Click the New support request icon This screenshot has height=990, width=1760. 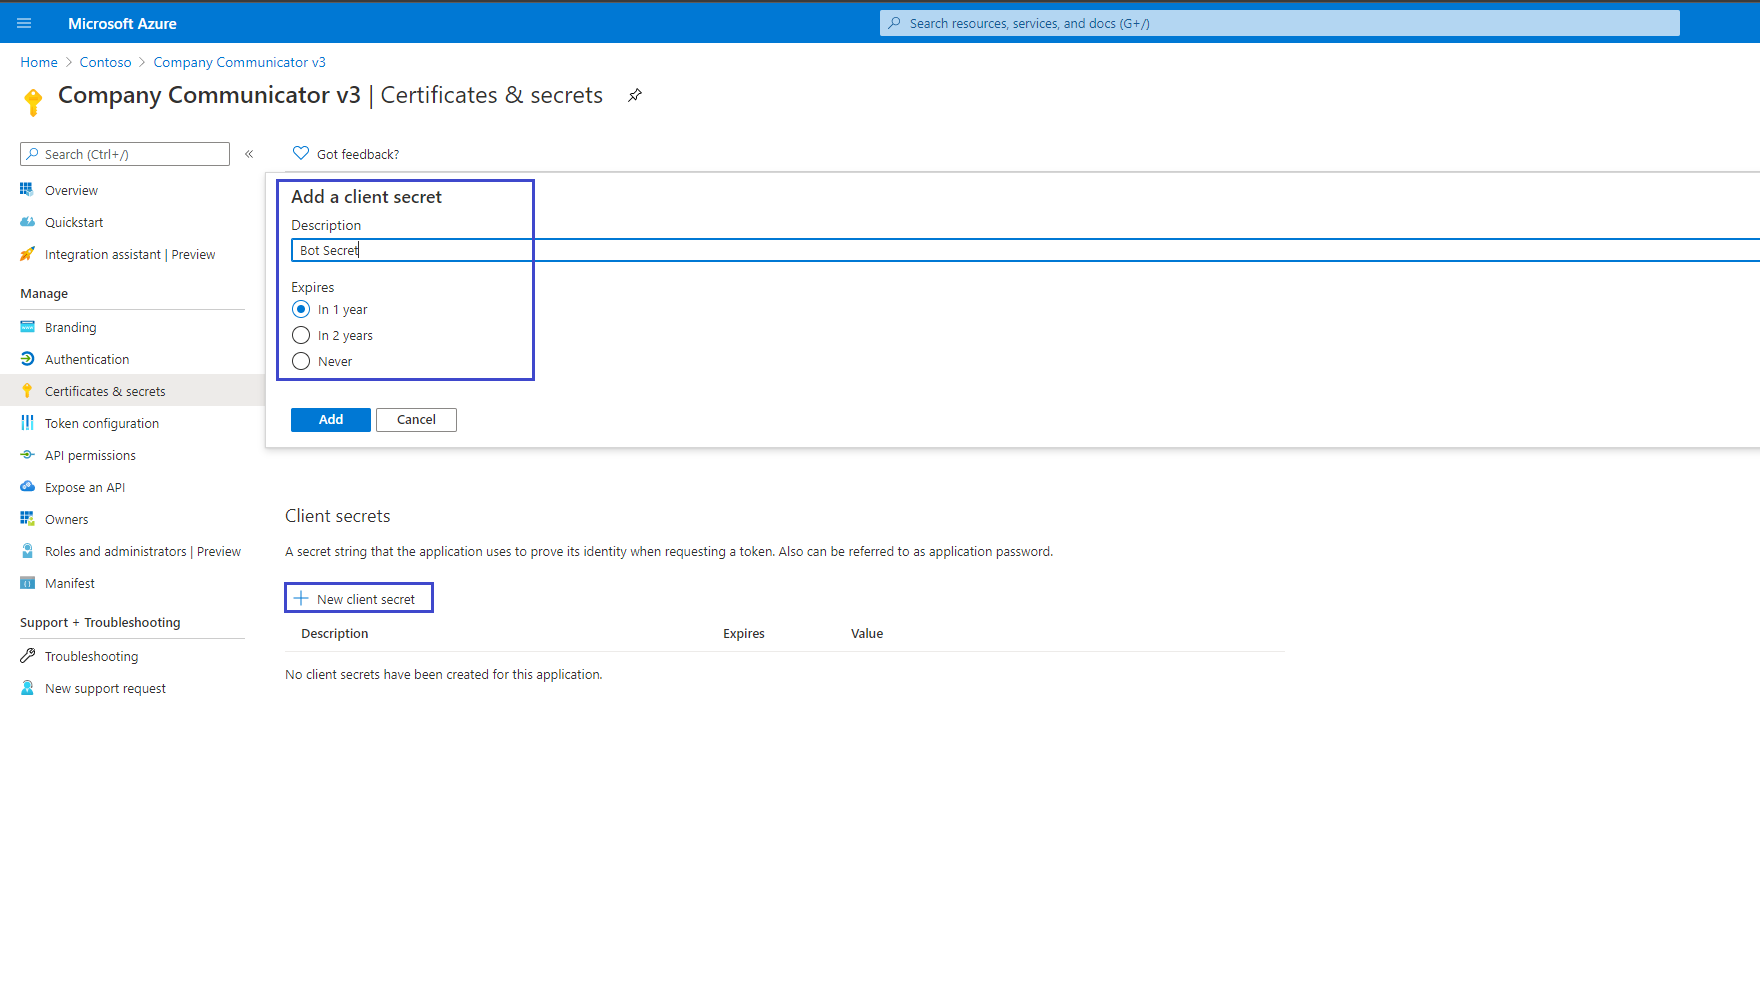[x=27, y=688]
